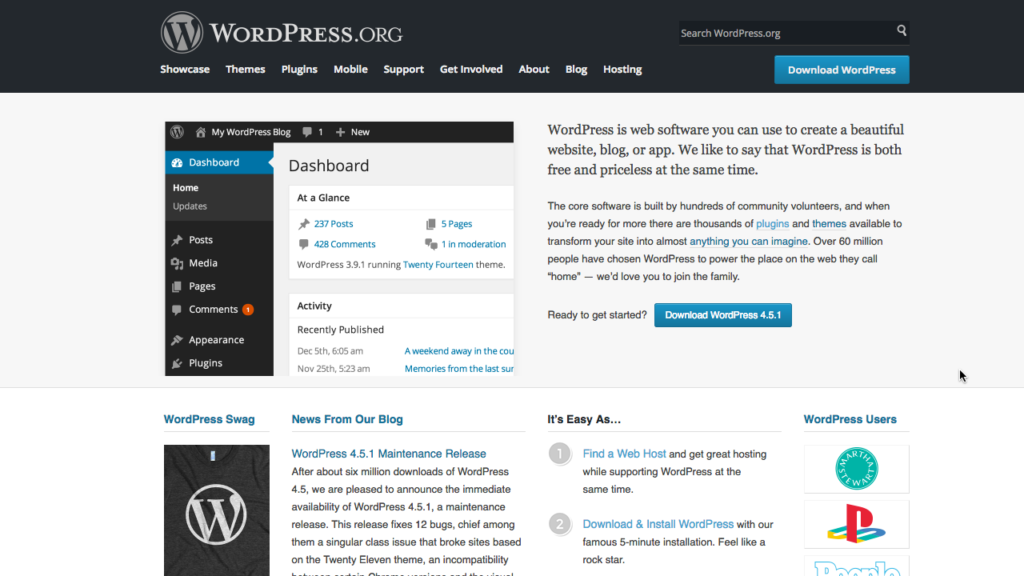Click the PlayStation logo thumbnail
Screen dimensions: 1024x576
point(856,524)
